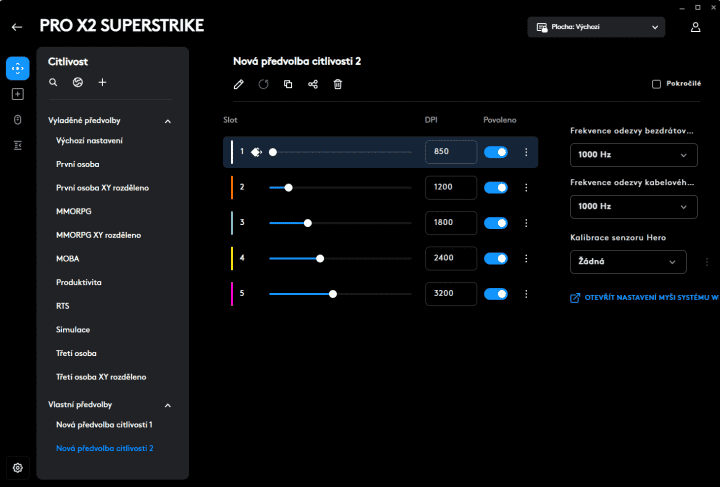The width and height of the screenshot is (720, 487).
Task: Open more options for slot 5
Action: point(526,294)
